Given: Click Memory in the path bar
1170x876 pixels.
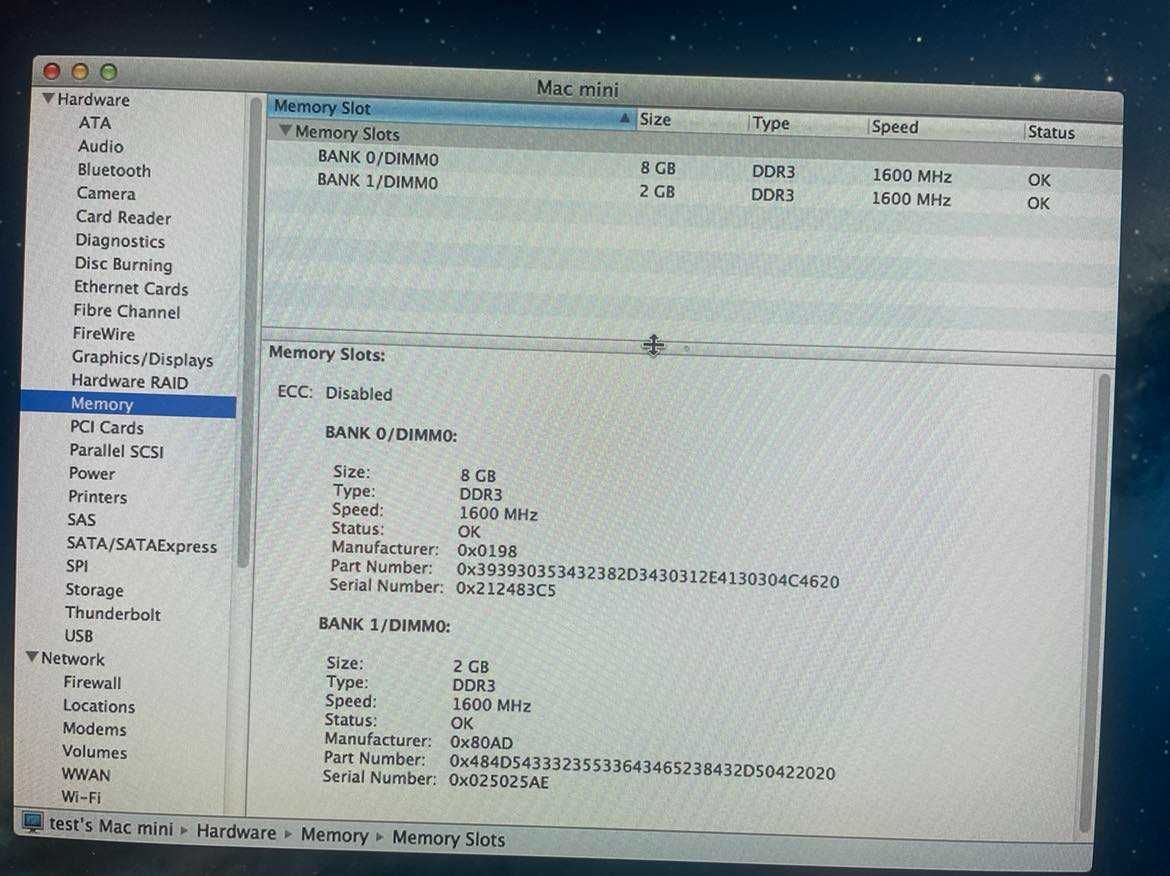Looking at the screenshot, I should point(334,835).
